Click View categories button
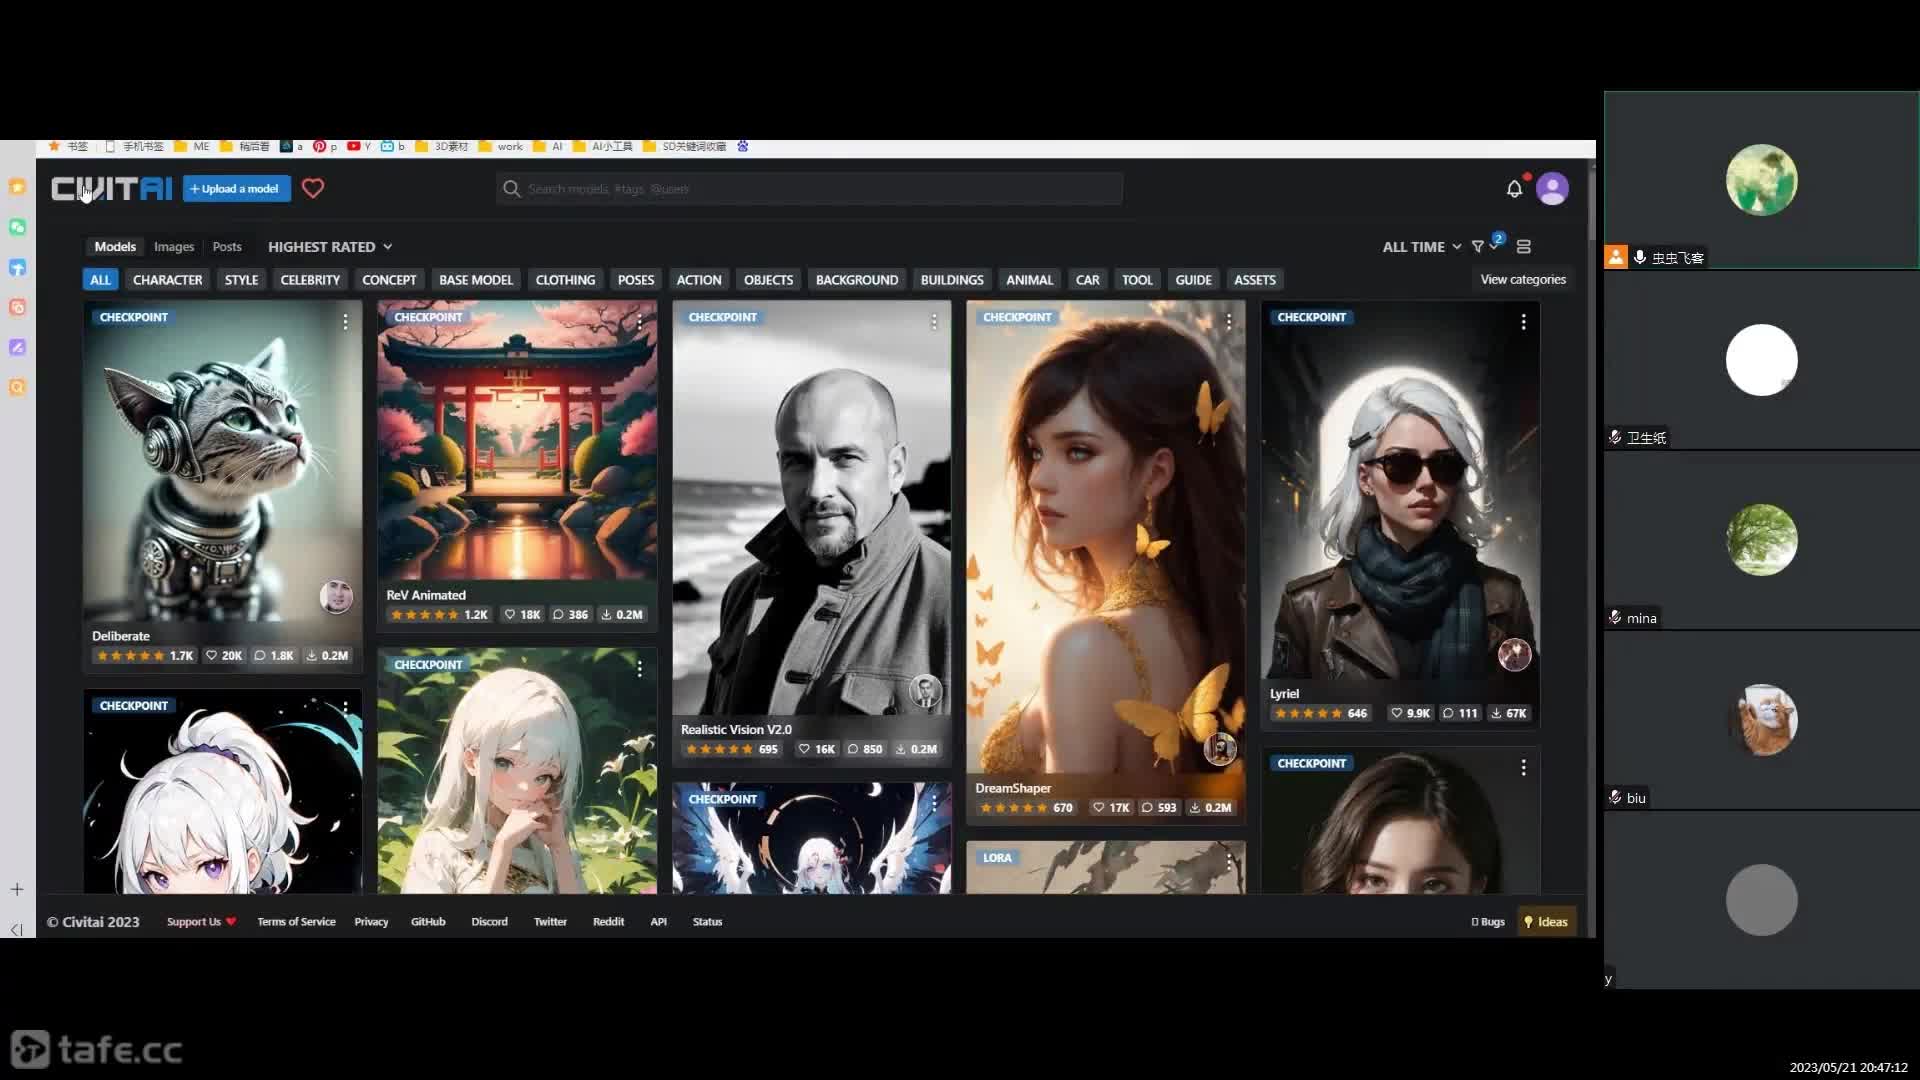The image size is (1920, 1080). pyautogui.click(x=1523, y=280)
